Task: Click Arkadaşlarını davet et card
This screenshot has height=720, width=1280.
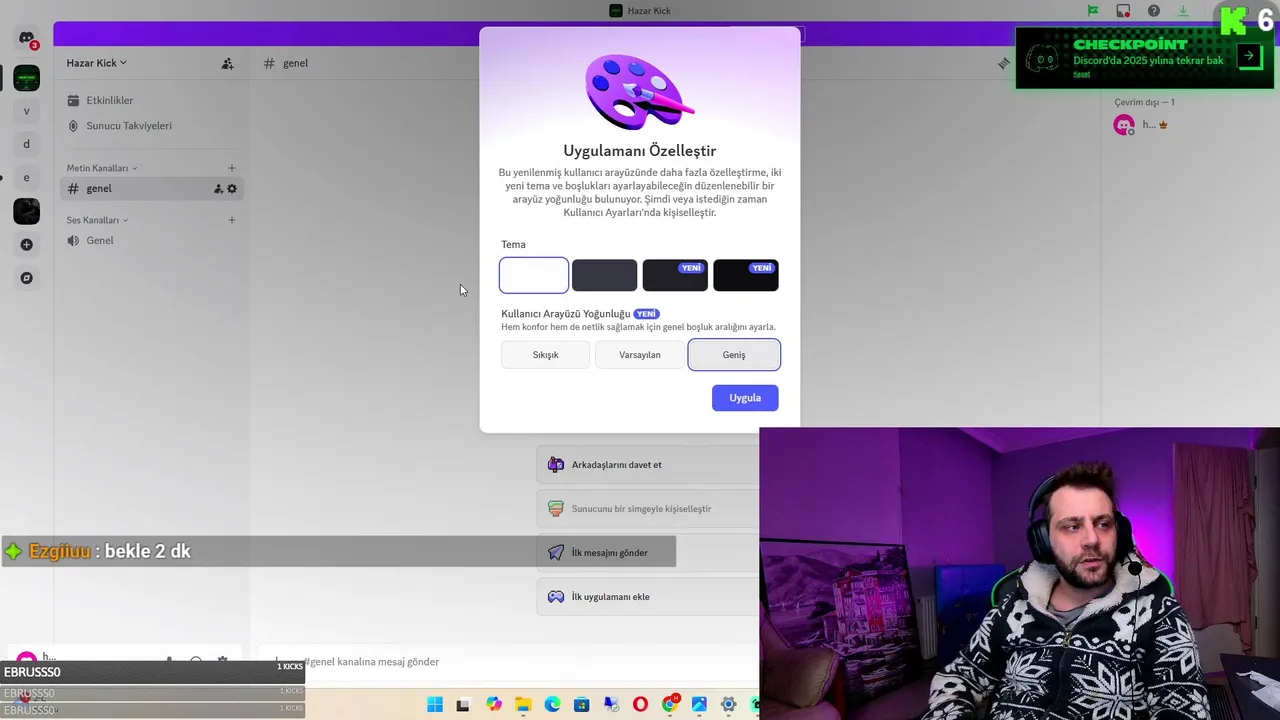Action: (648, 465)
